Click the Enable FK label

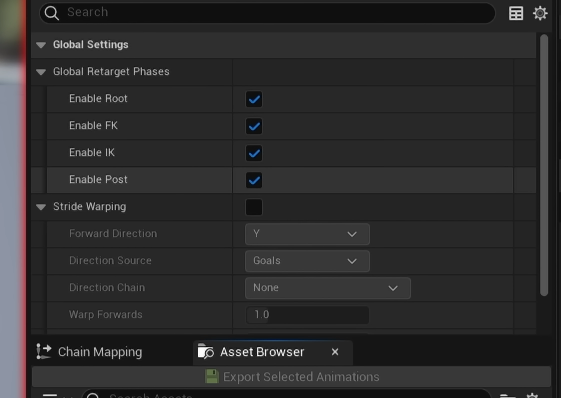pyautogui.click(x=93, y=126)
